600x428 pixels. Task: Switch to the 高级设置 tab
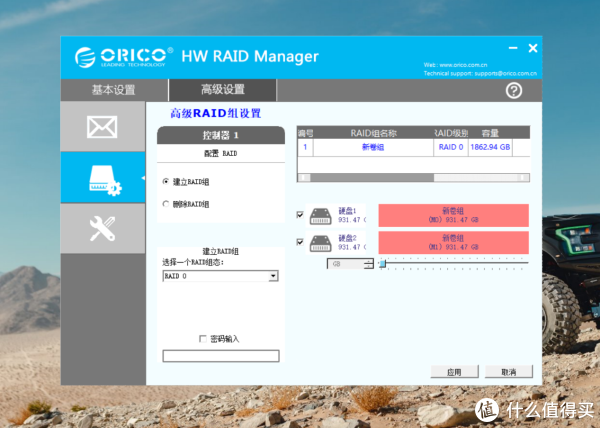click(x=222, y=90)
